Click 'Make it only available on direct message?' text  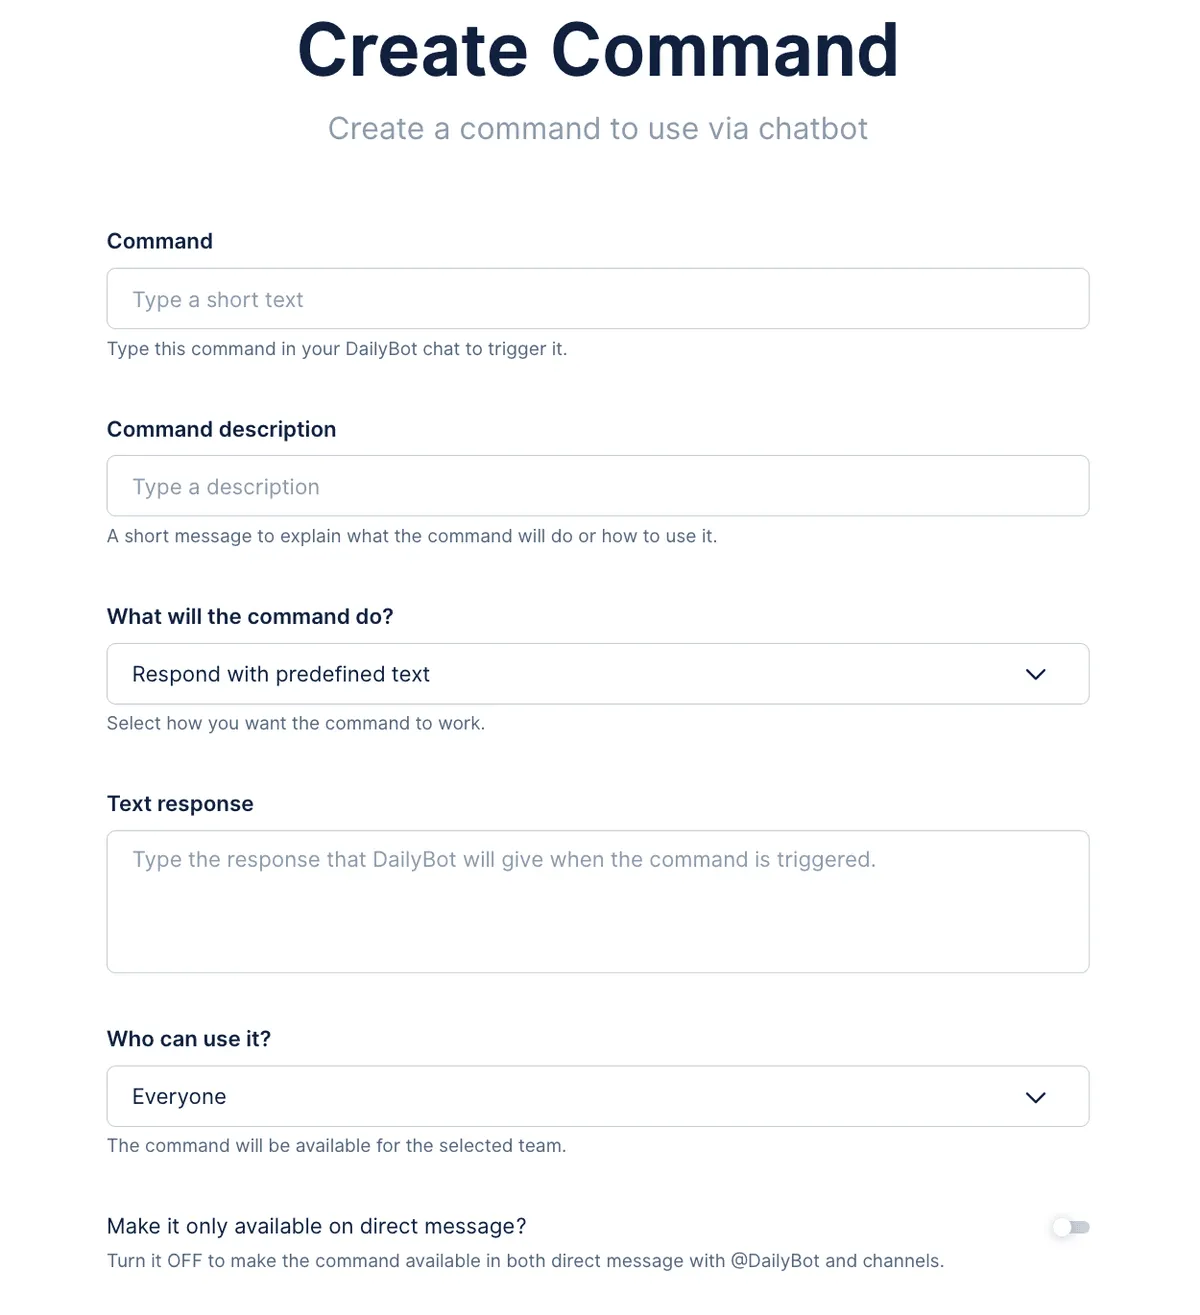click(x=316, y=1226)
